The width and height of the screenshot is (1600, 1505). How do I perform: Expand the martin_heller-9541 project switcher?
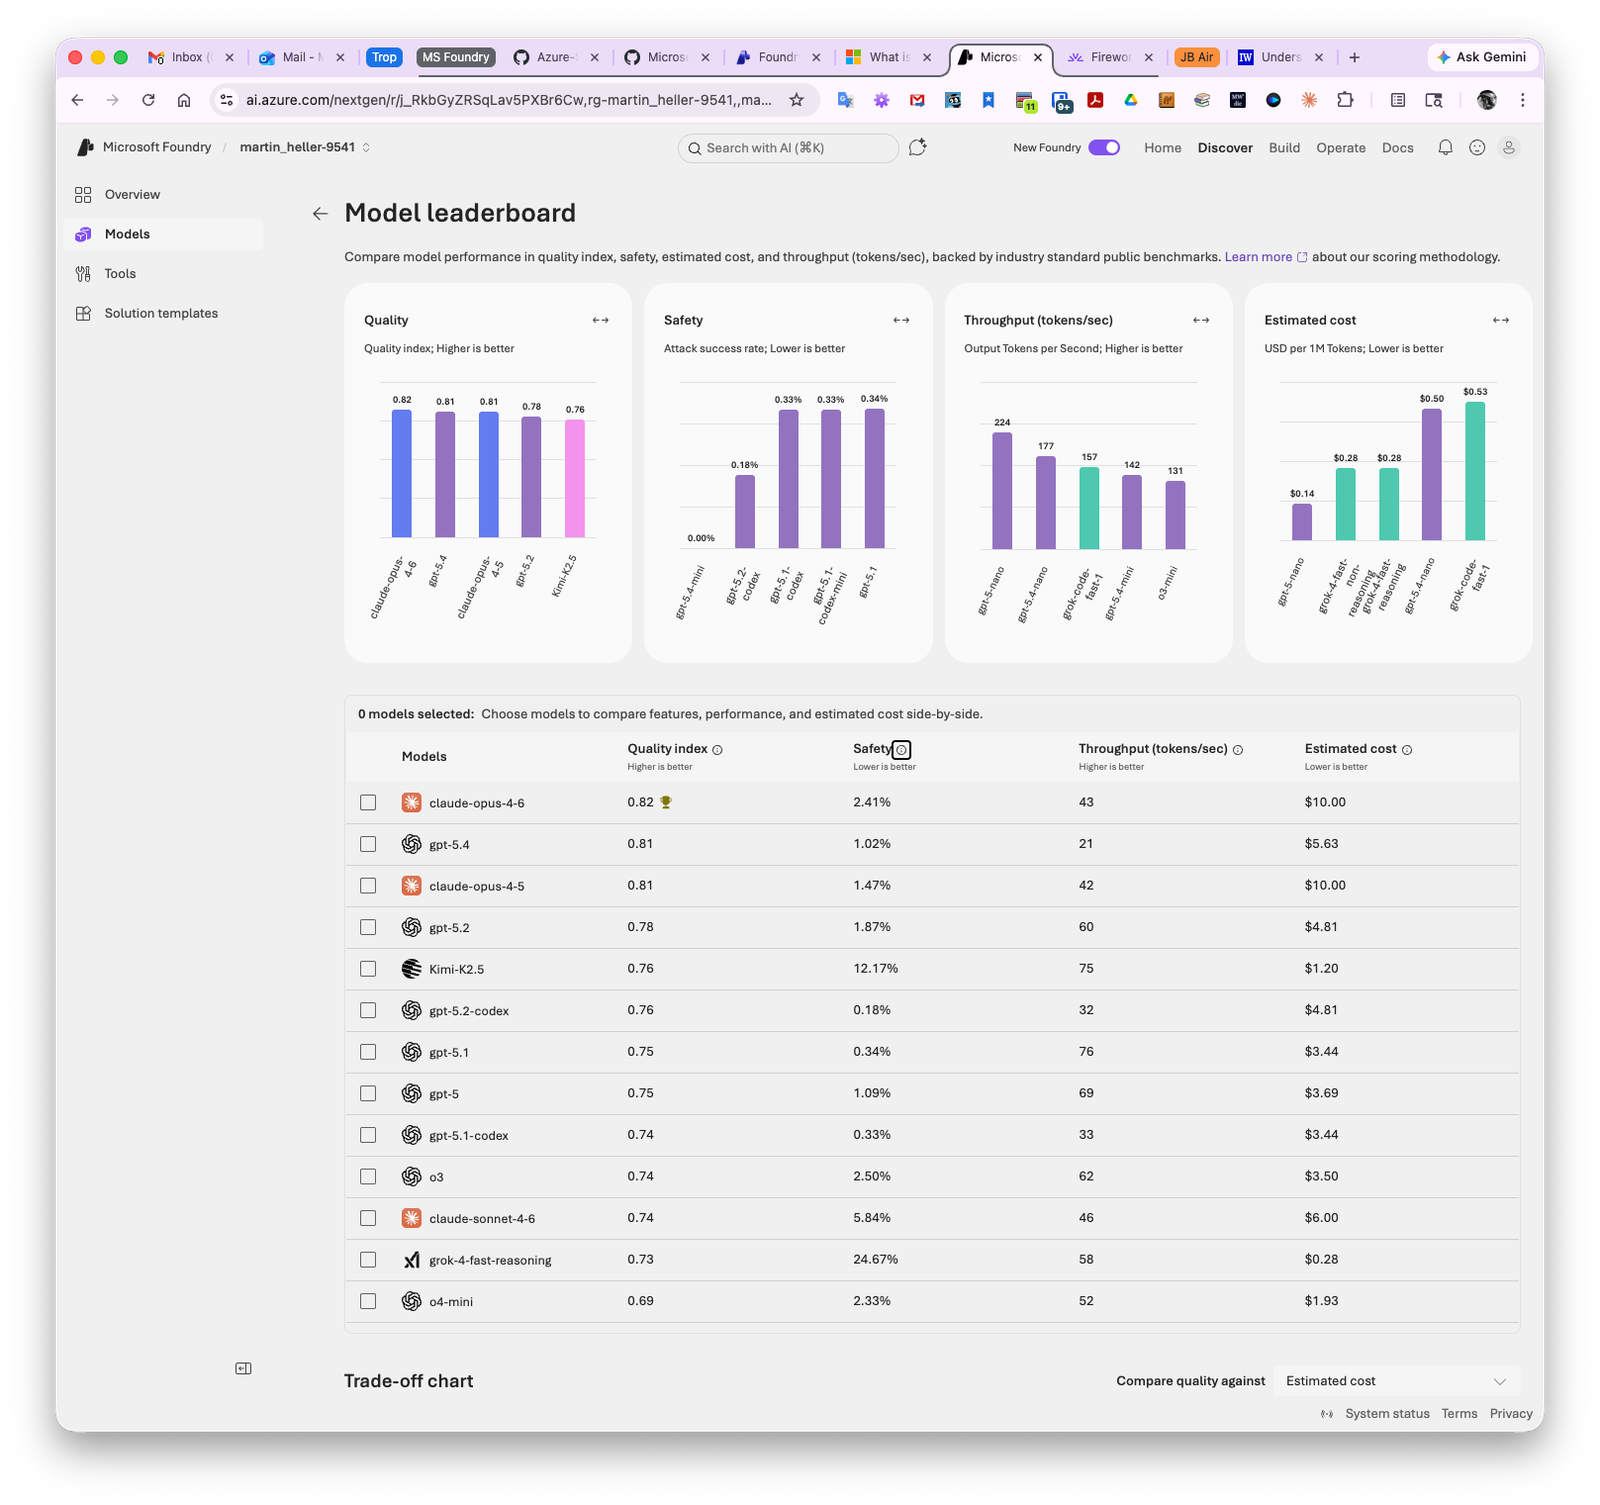pyautogui.click(x=305, y=147)
